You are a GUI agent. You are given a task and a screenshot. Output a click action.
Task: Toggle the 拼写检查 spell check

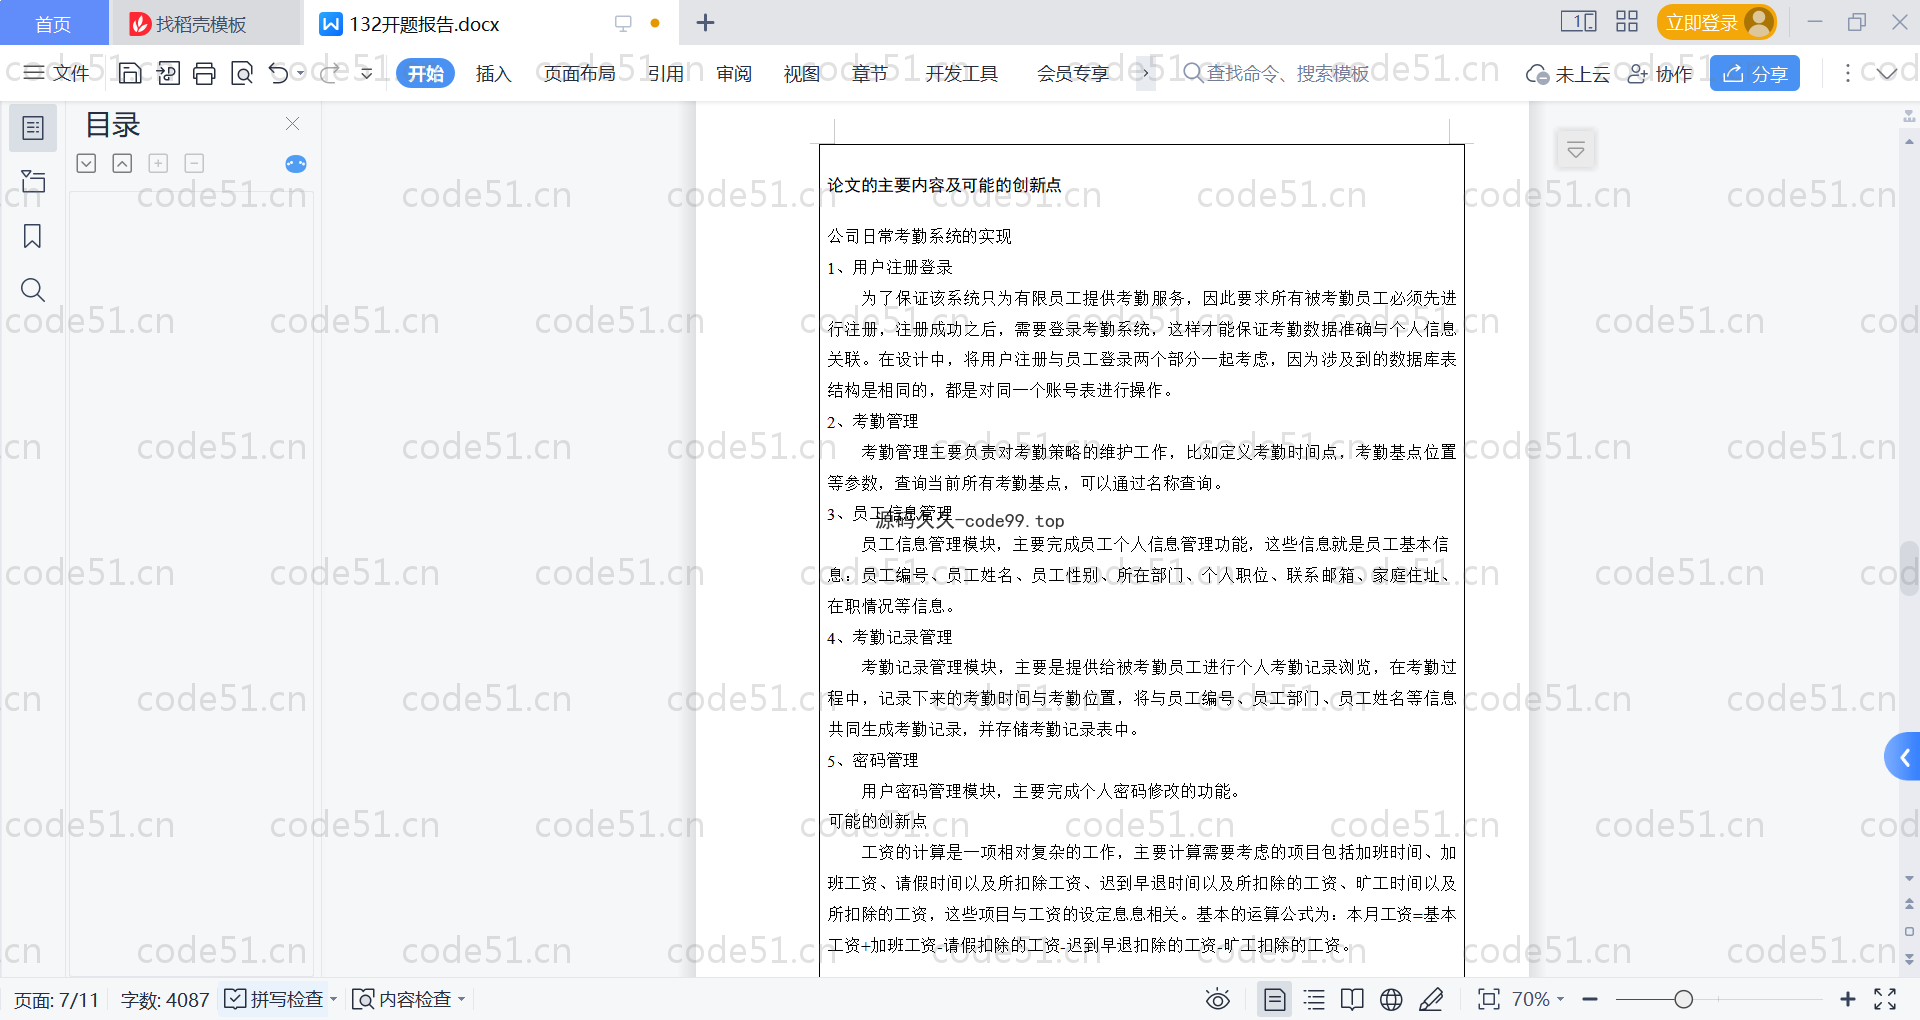tap(274, 999)
